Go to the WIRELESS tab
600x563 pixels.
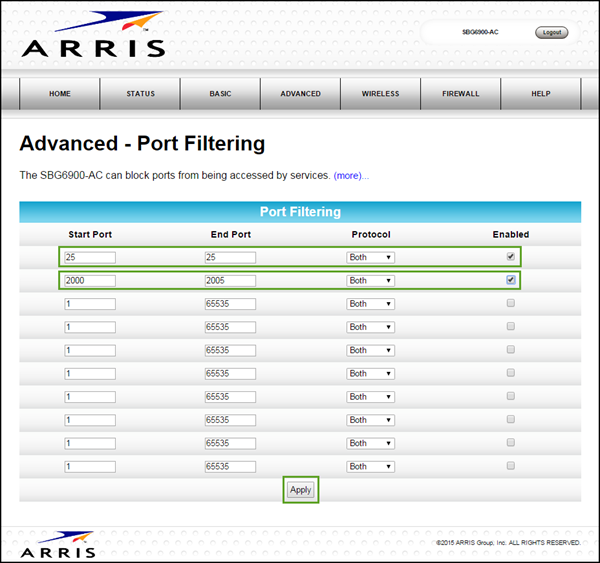(x=380, y=94)
